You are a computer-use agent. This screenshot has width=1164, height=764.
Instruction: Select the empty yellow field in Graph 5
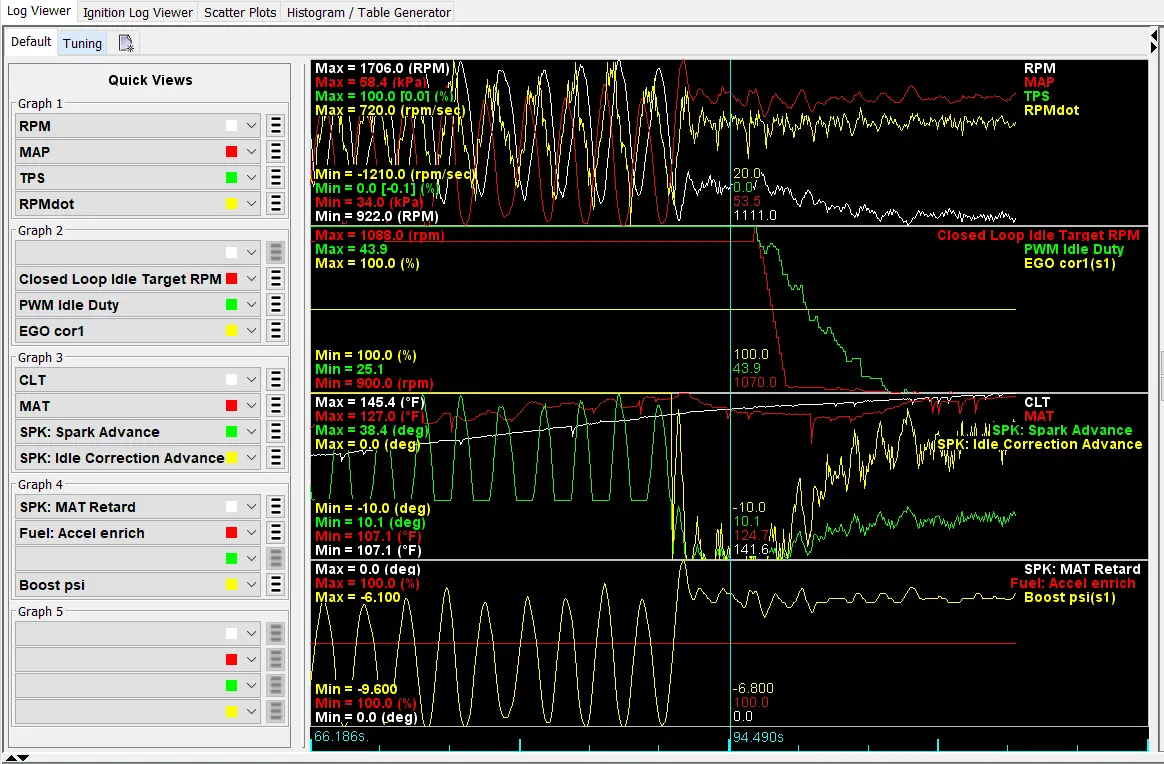tap(137, 711)
